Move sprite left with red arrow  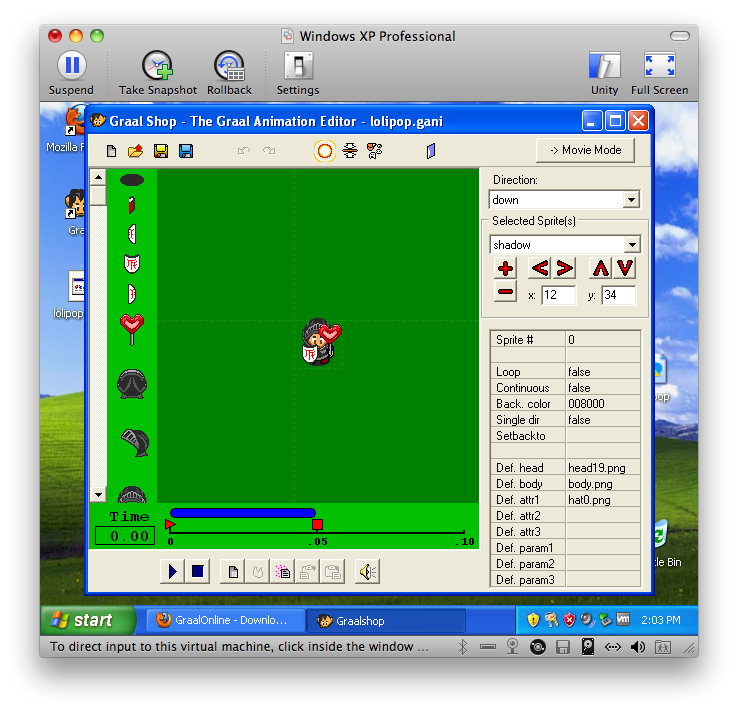tap(540, 268)
